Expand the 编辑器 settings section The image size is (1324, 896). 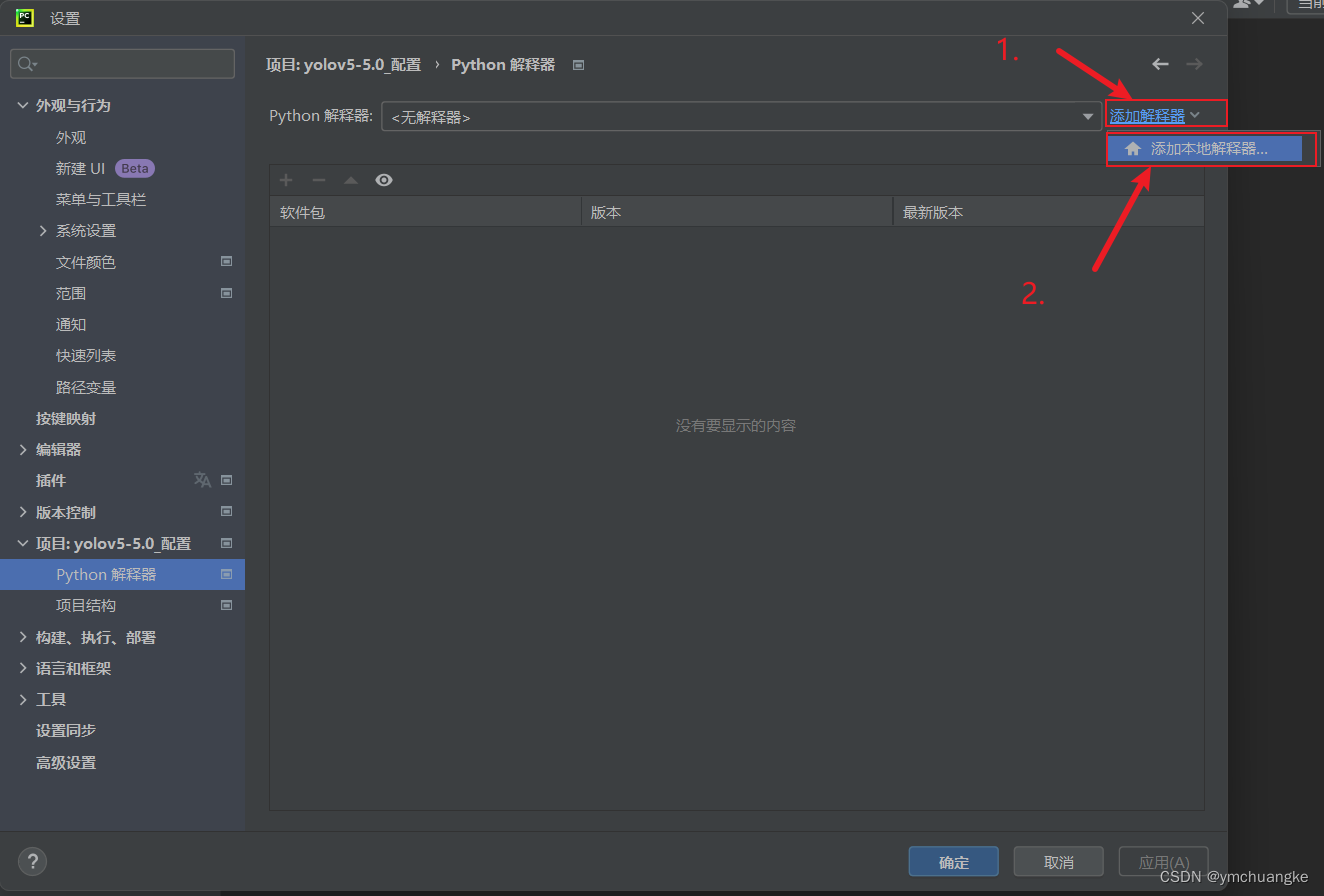tap(23, 450)
